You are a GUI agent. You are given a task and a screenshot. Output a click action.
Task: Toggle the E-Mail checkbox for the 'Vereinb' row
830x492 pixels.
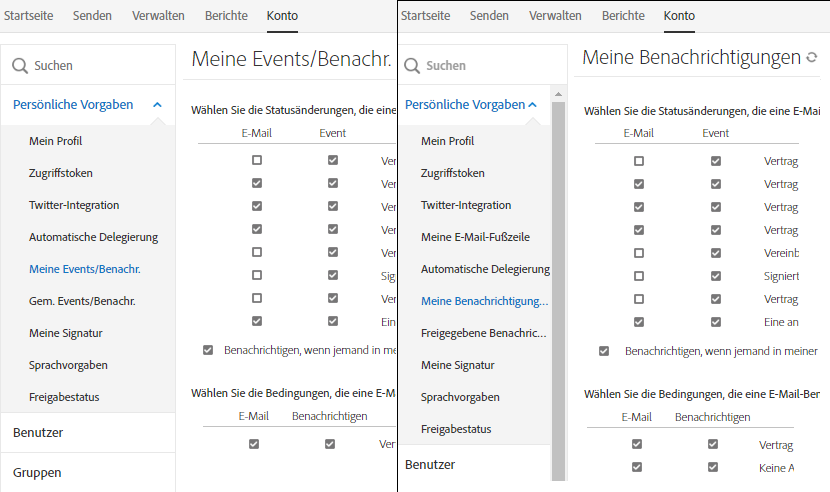(638, 252)
